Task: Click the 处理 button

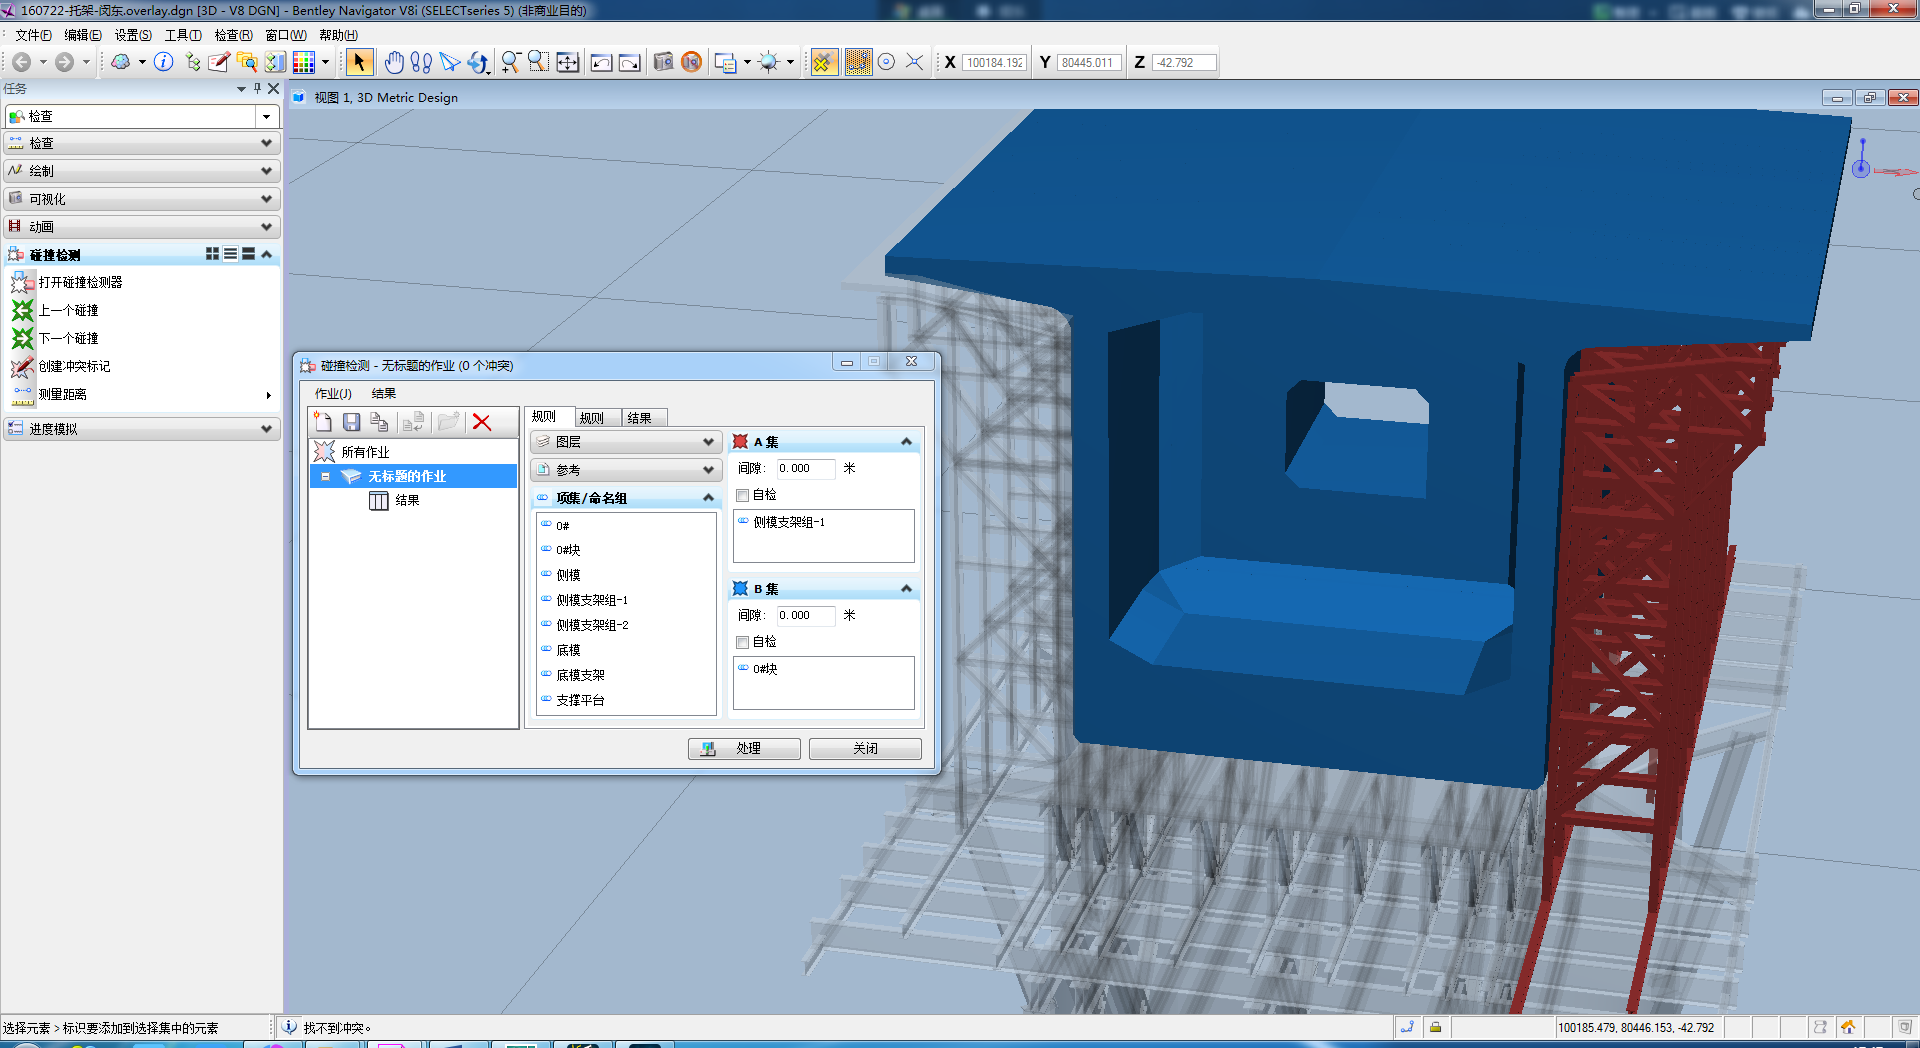Action: coord(744,748)
